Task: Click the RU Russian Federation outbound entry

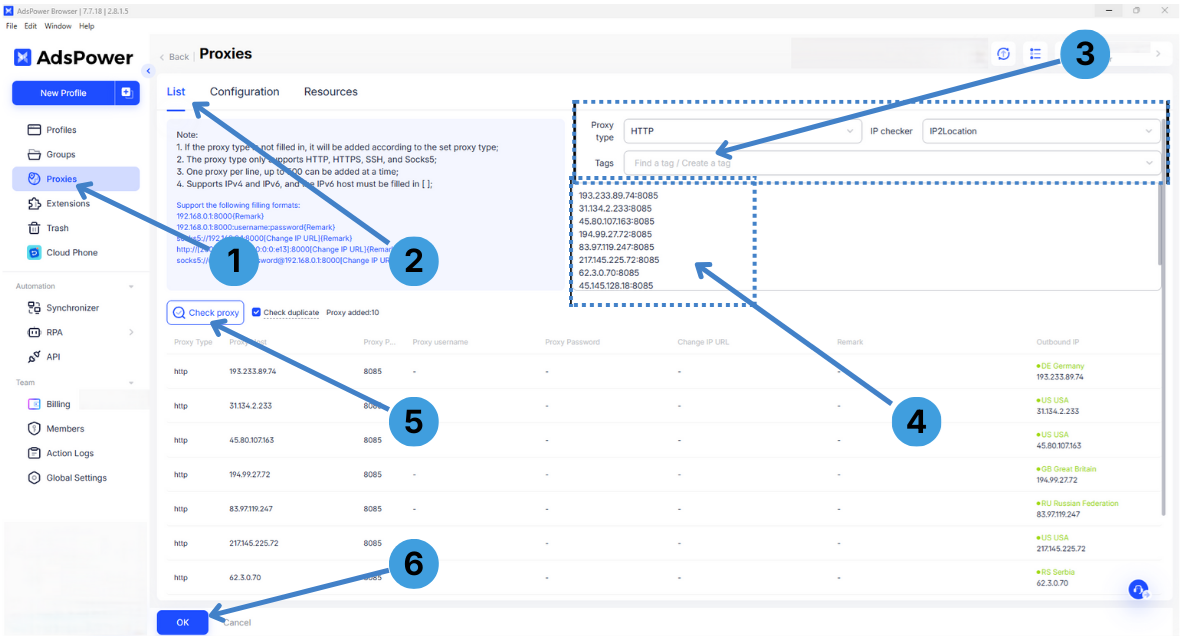Action: coord(1077,508)
